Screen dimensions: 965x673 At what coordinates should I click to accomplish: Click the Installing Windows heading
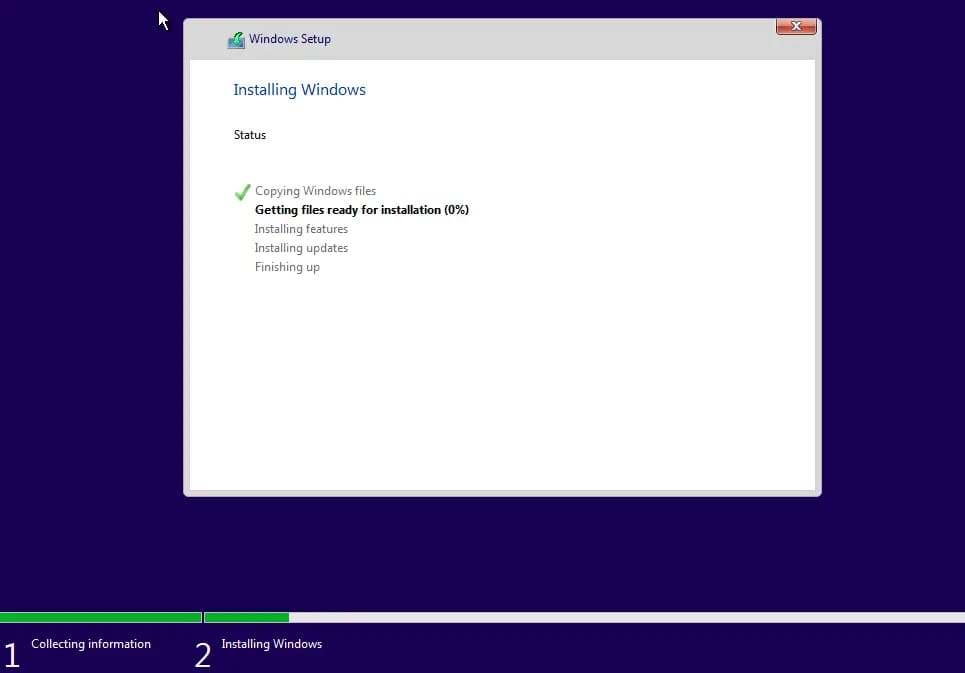pos(299,90)
